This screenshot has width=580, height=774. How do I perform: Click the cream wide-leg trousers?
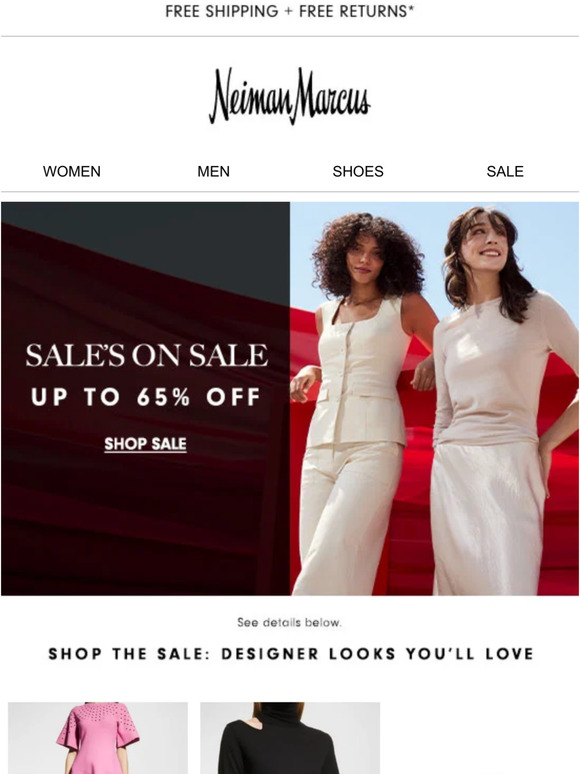pyautogui.click(x=346, y=518)
